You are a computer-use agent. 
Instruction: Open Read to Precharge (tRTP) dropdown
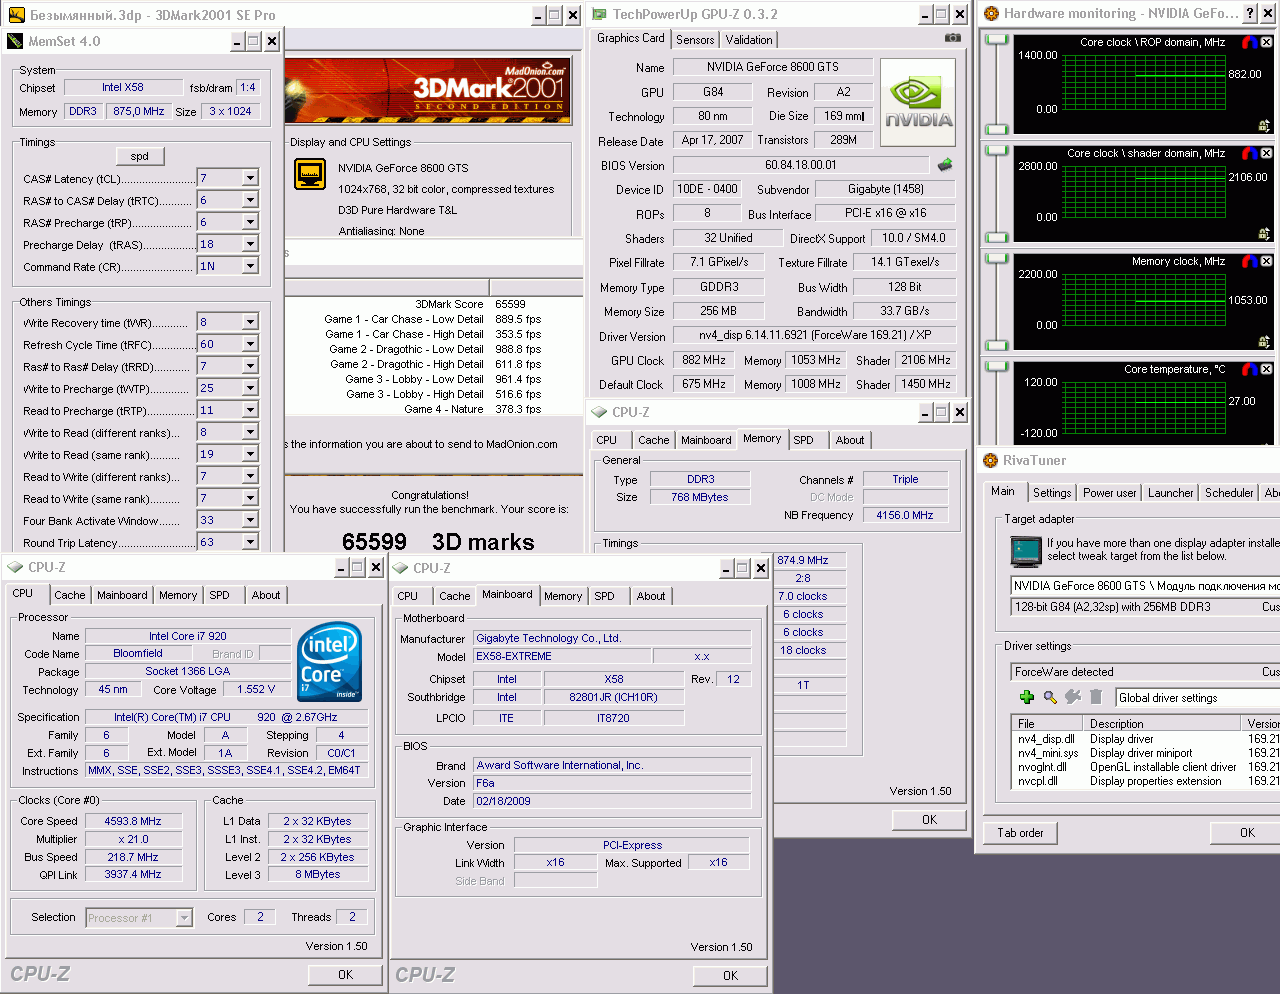pyautogui.click(x=250, y=410)
